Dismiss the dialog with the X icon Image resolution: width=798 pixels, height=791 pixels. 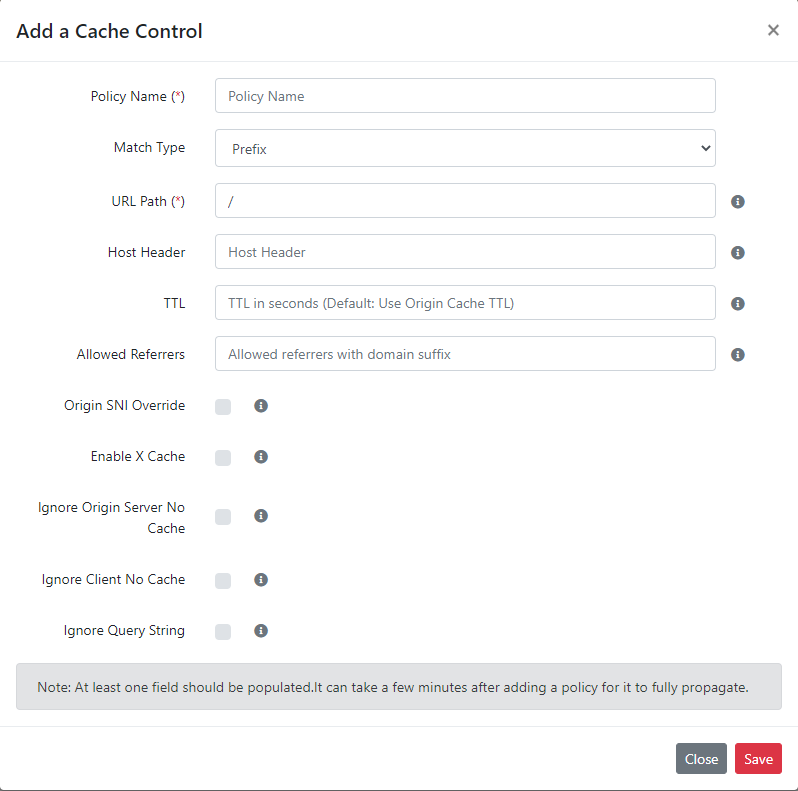point(773,31)
